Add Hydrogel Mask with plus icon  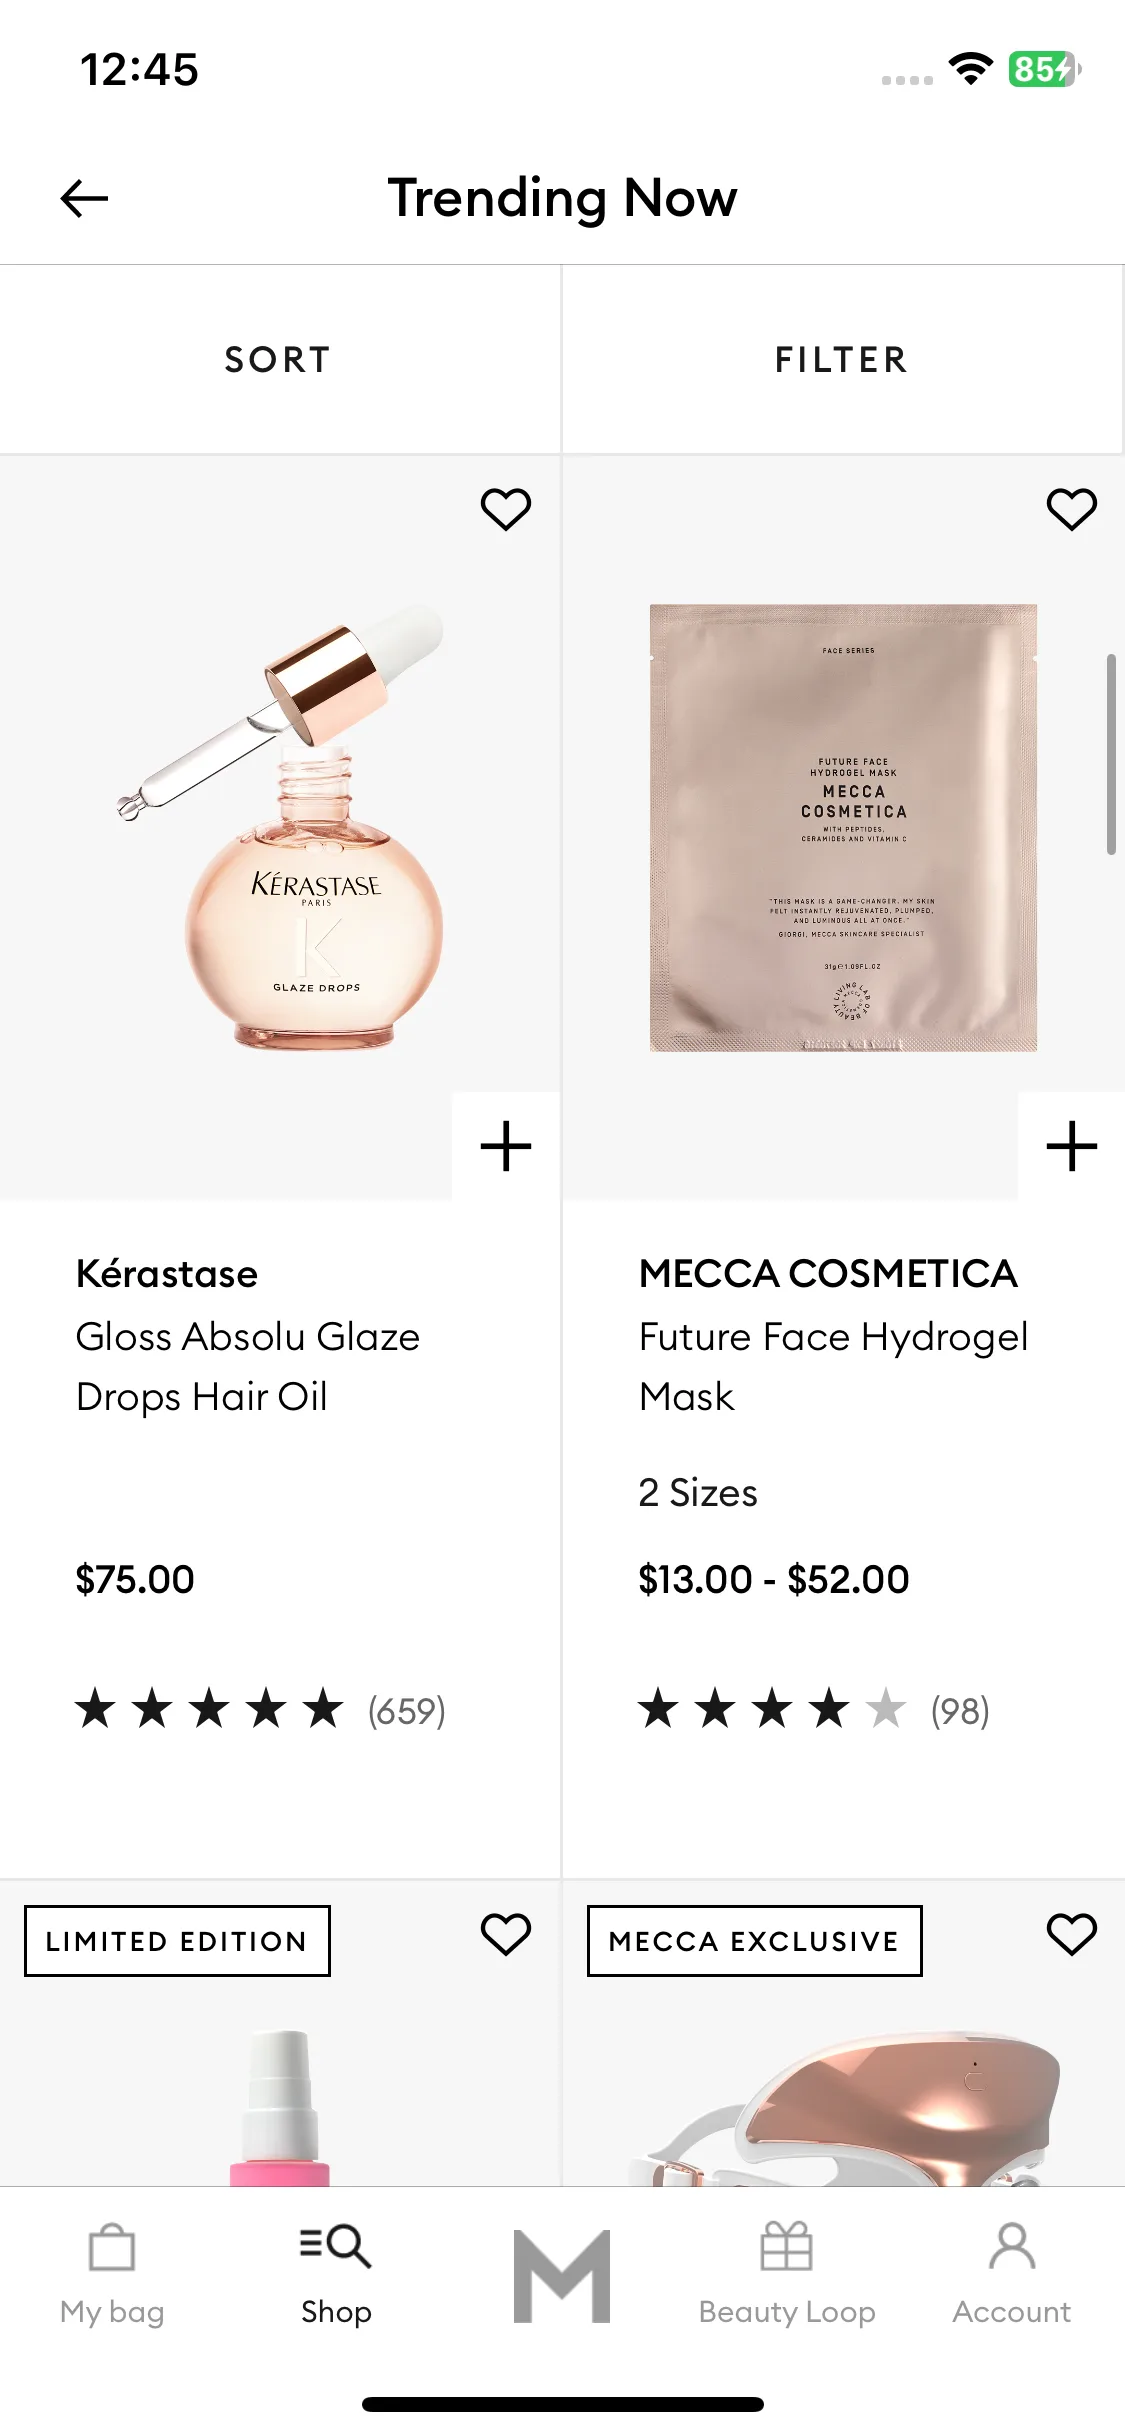pos(1071,1146)
